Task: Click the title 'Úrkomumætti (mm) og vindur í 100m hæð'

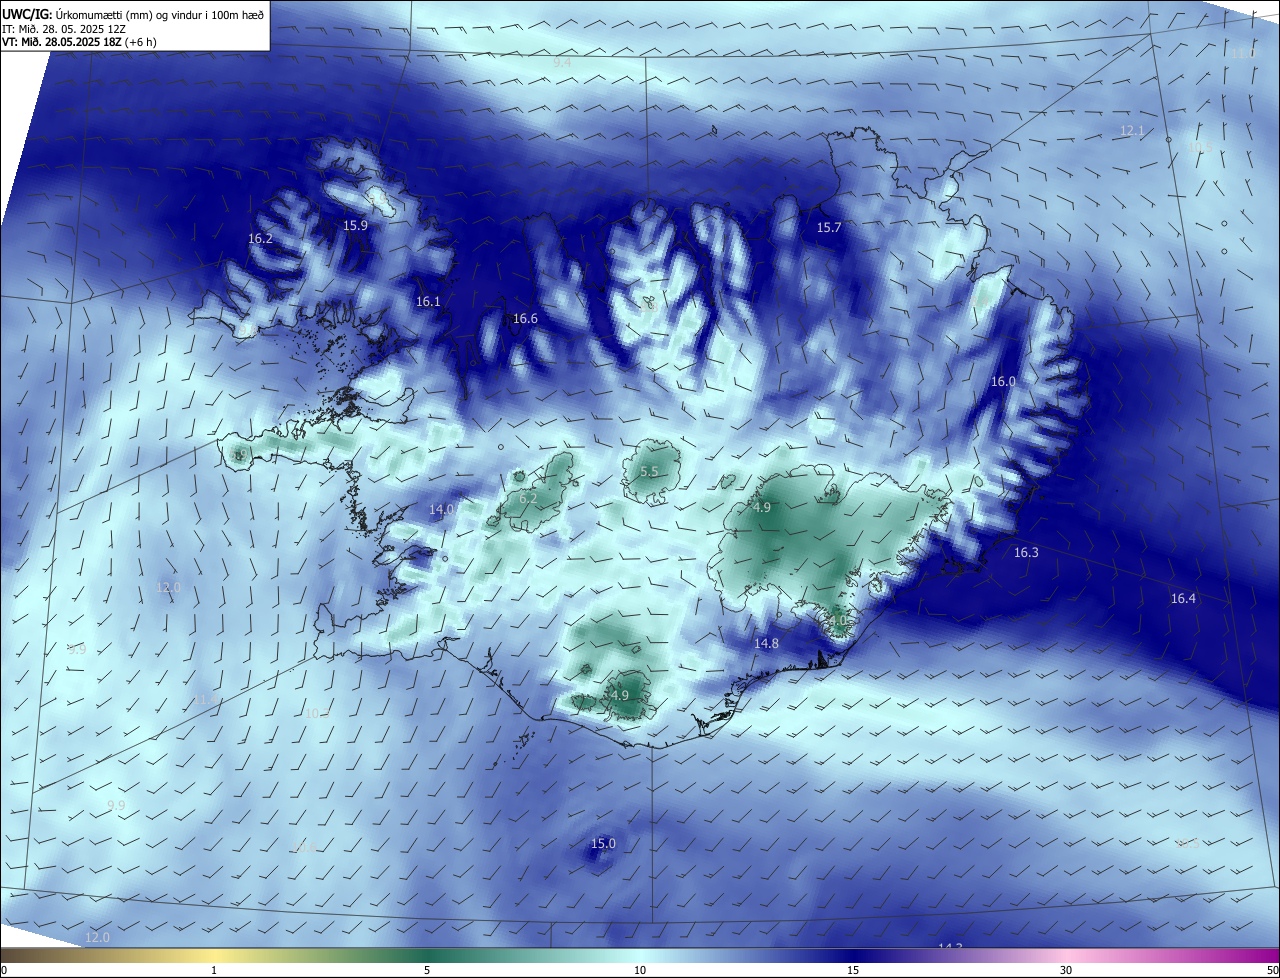Action: click(x=161, y=14)
